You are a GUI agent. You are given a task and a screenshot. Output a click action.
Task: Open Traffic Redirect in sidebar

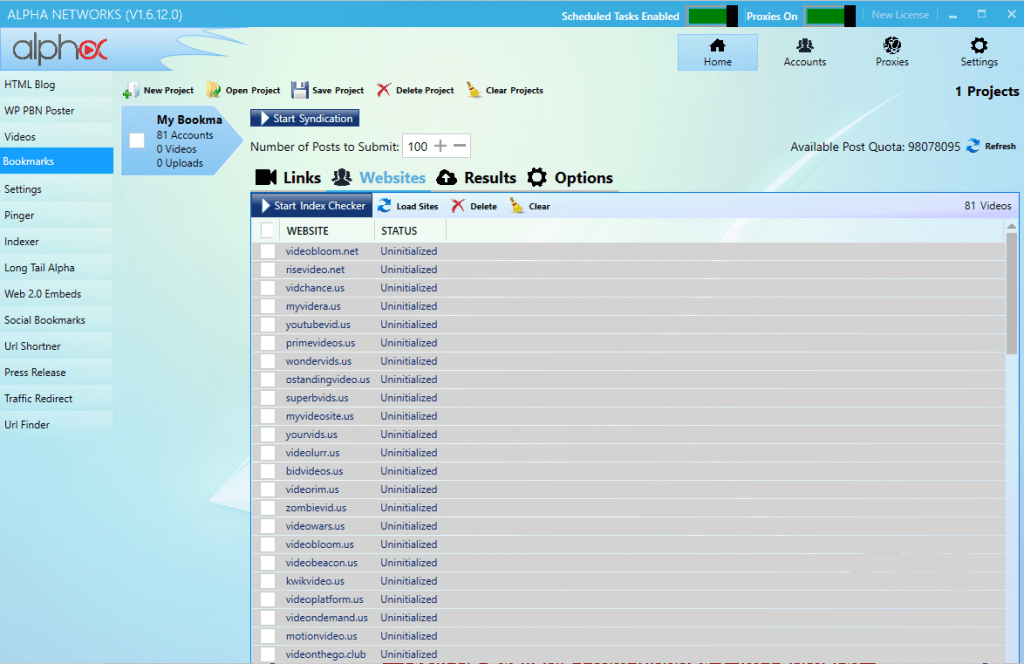(56, 398)
